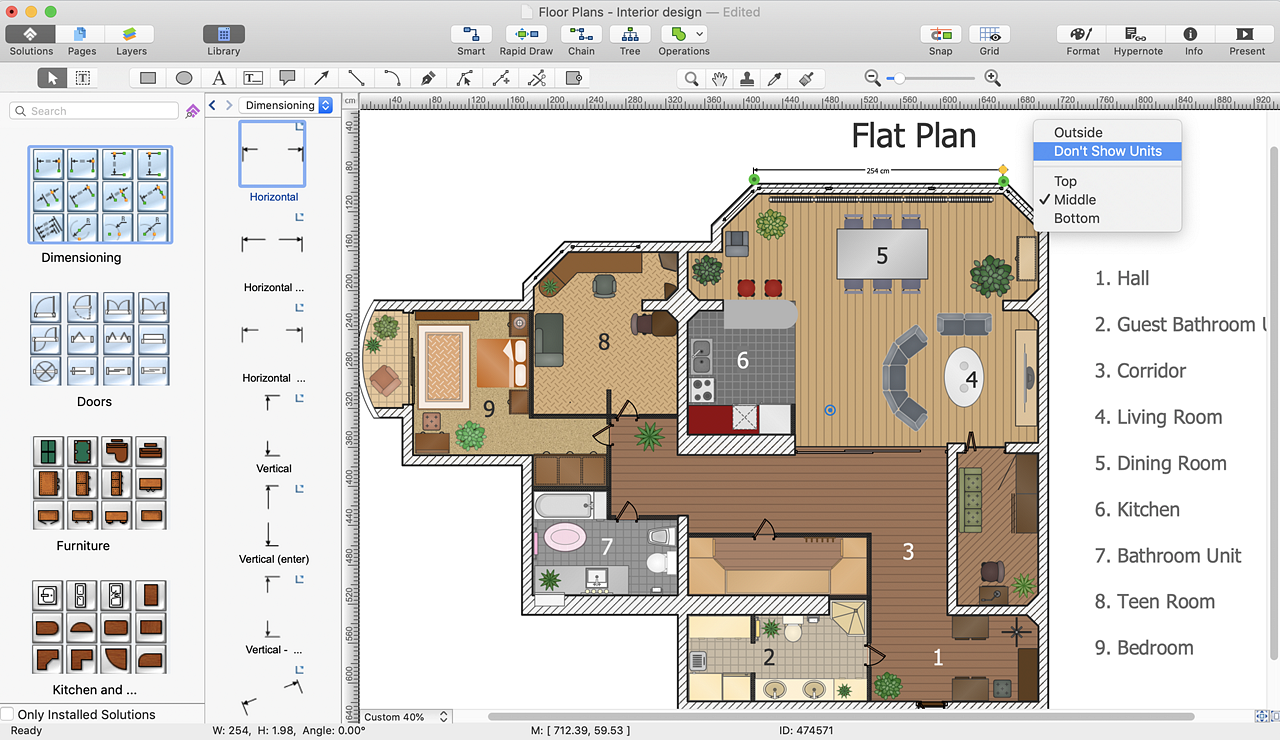Image resolution: width=1280 pixels, height=740 pixels.
Task: Open the Kitchen and dining thumbnail
Action: [x=100, y=627]
